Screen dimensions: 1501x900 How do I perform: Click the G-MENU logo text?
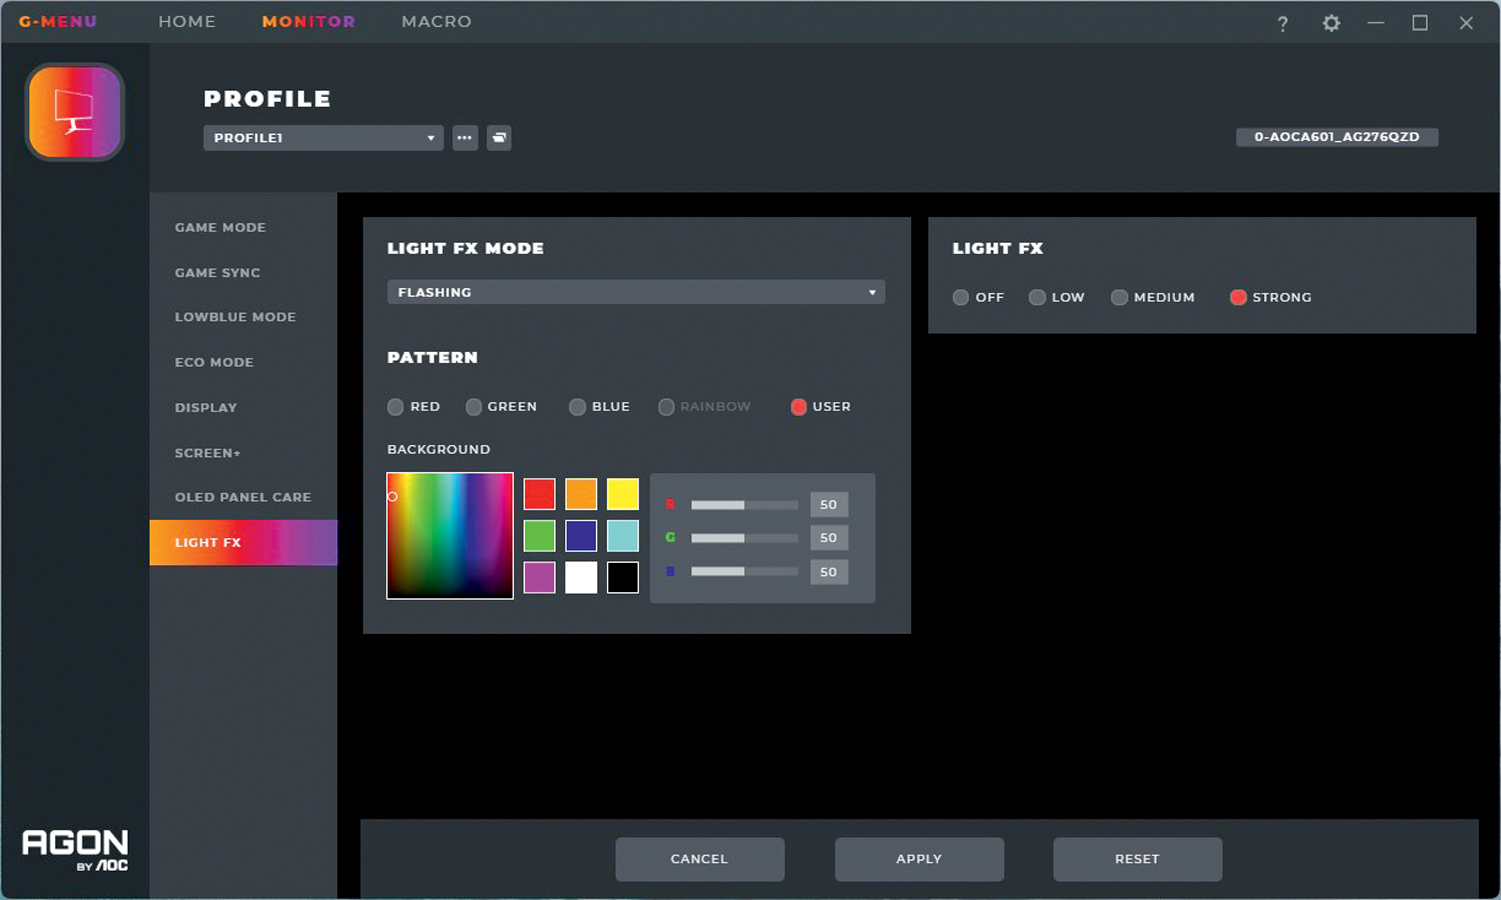pyautogui.click(x=58, y=22)
